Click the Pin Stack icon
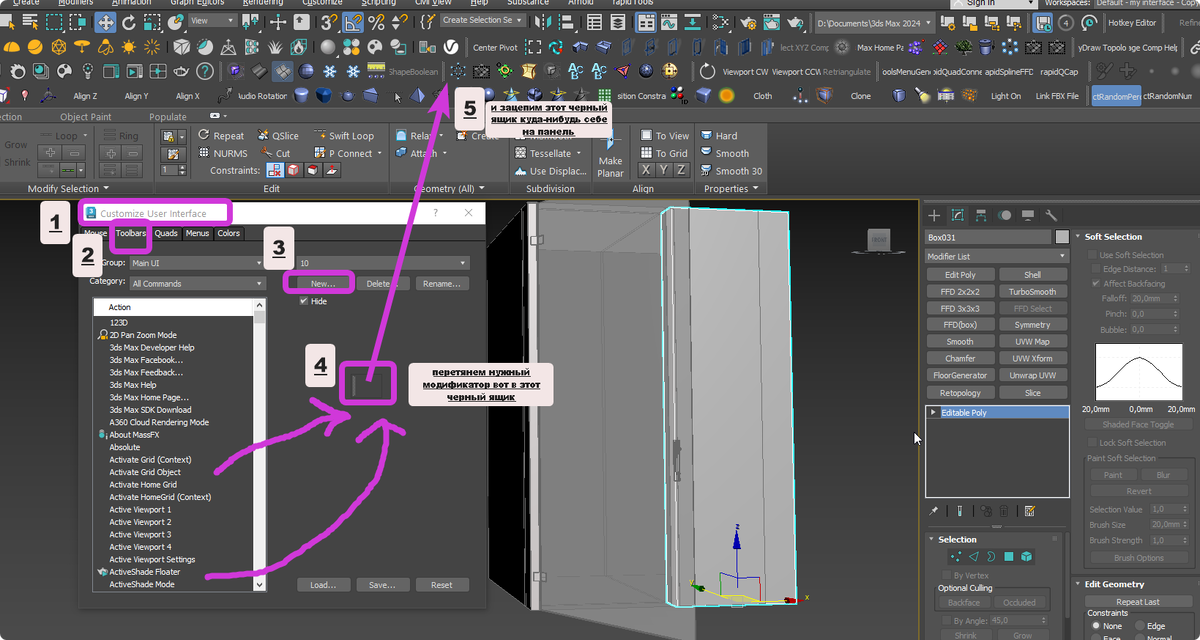Image resolution: width=1200 pixels, height=640 pixels. pos(934,511)
